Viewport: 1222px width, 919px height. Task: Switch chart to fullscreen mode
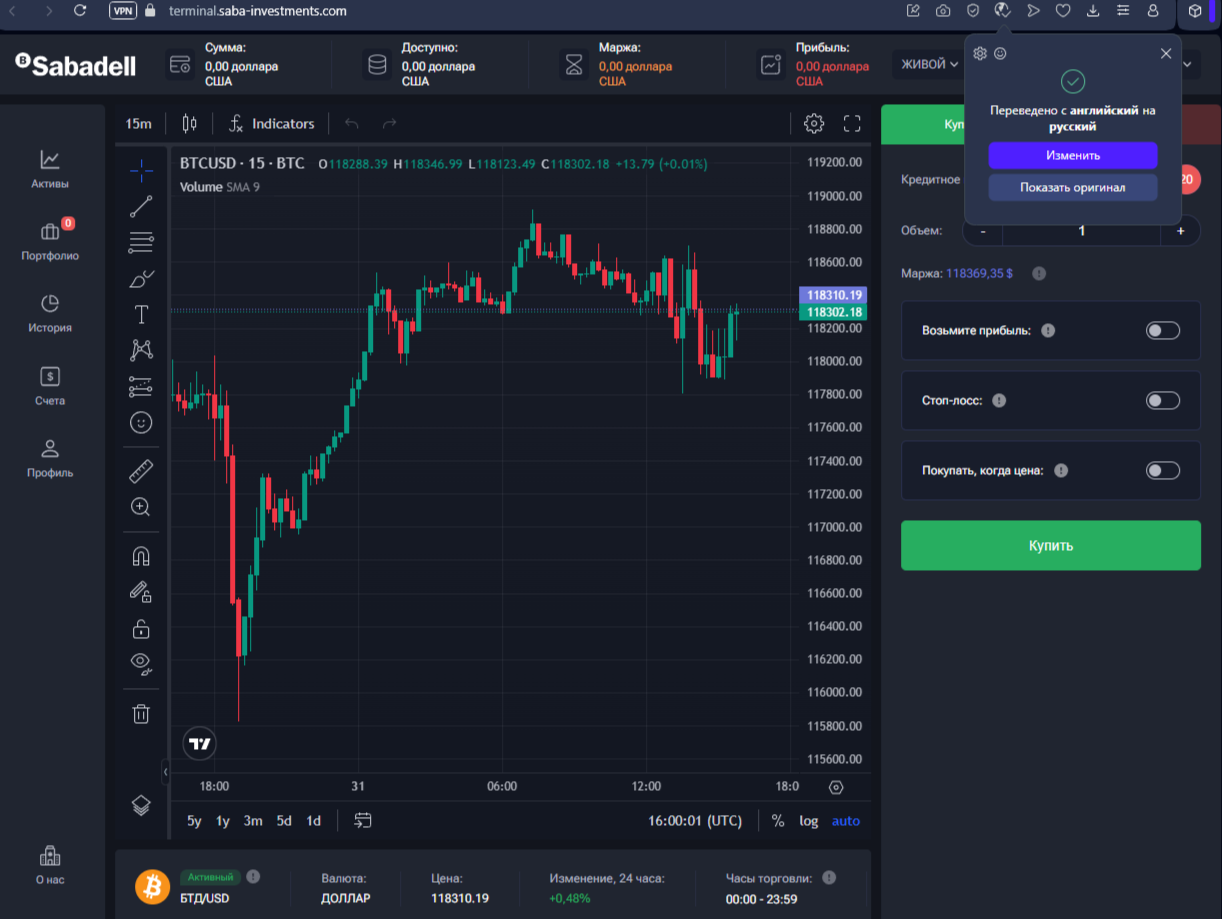852,124
